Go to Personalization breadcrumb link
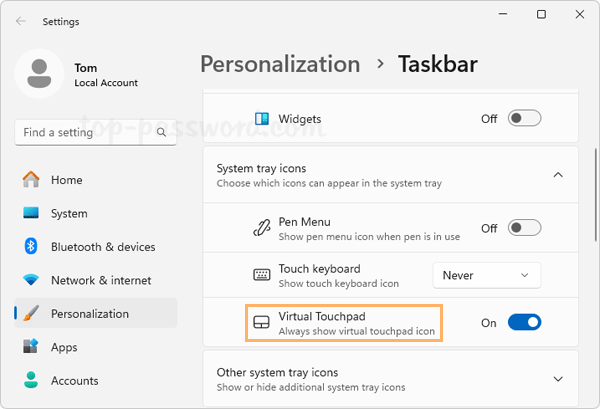This screenshot has width=600, height=409. pyautogui.click(x=280, y=65)
